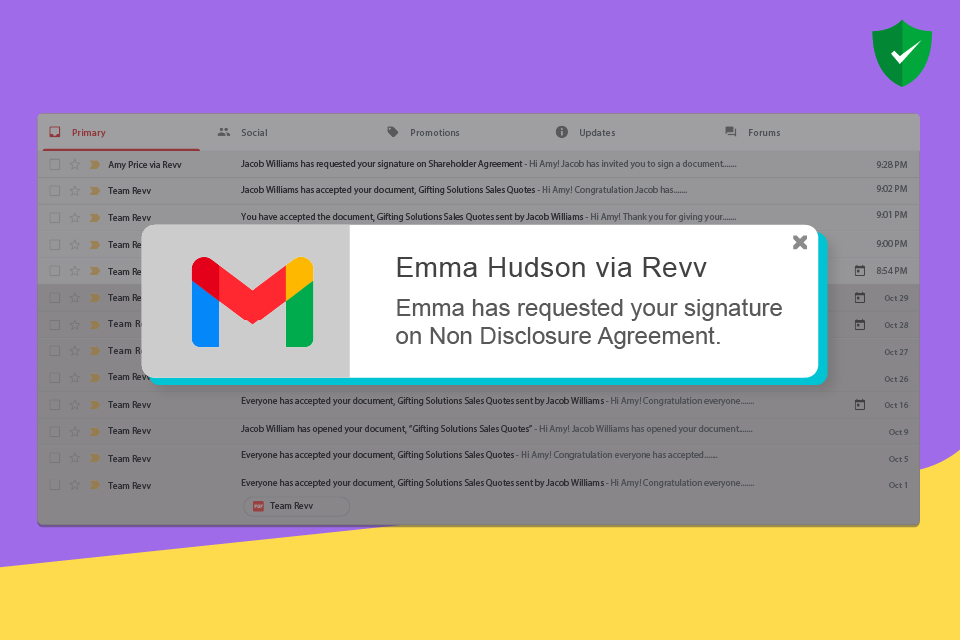Check the box for the 8:54 PM email
960x640 pixels.
point(55,271)
